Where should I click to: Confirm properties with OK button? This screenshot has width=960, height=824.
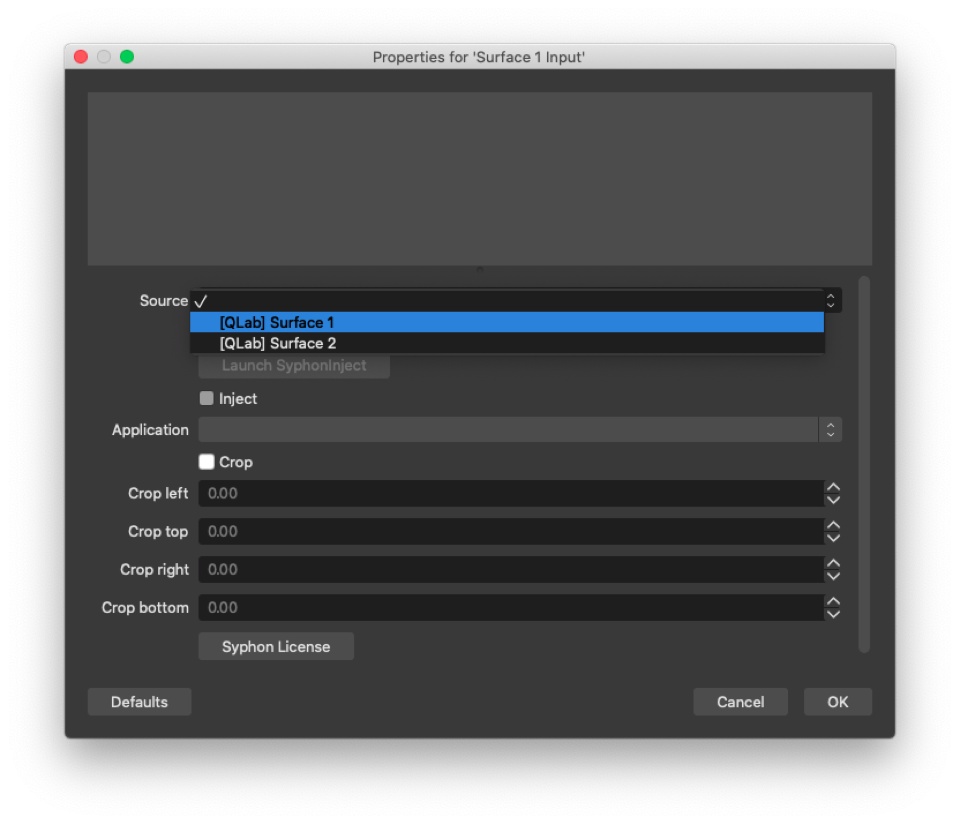point(837,702)
